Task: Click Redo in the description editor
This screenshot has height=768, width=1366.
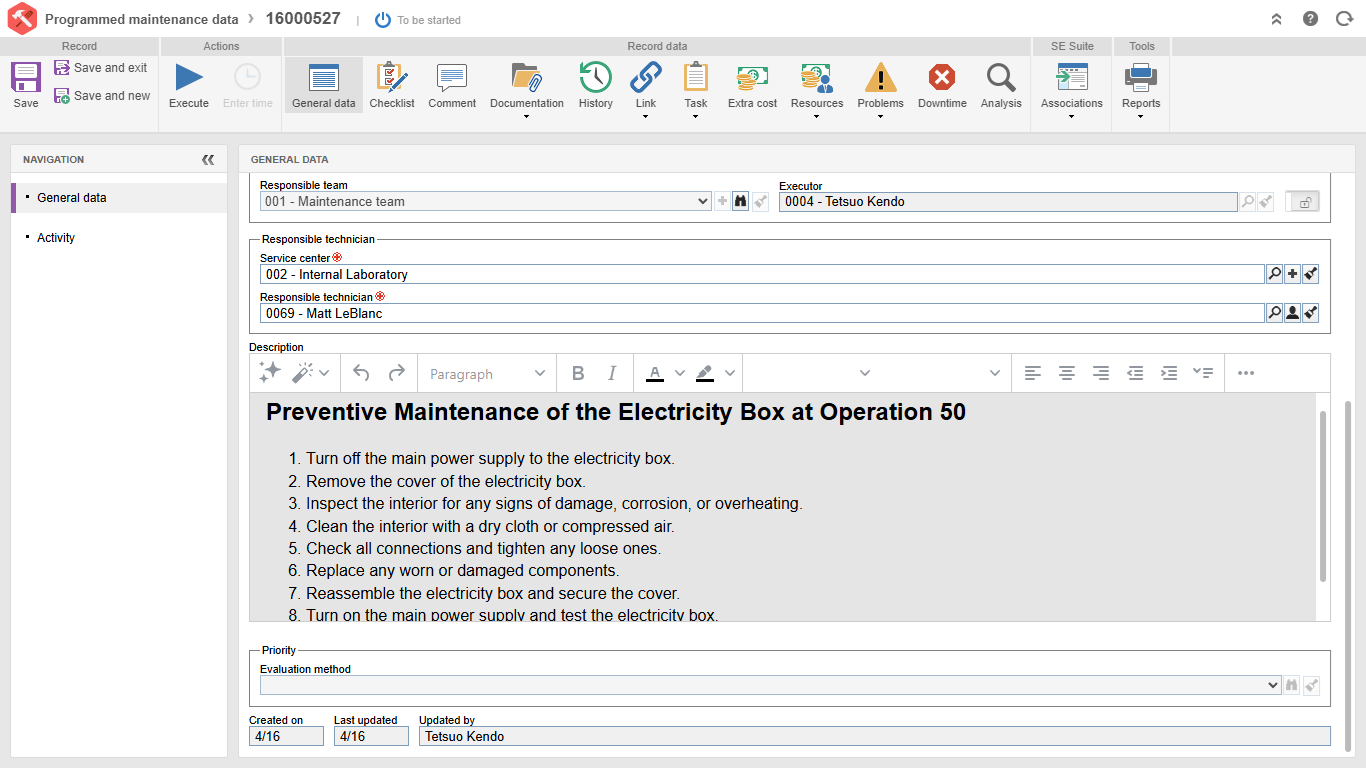Action: point(397,373)
